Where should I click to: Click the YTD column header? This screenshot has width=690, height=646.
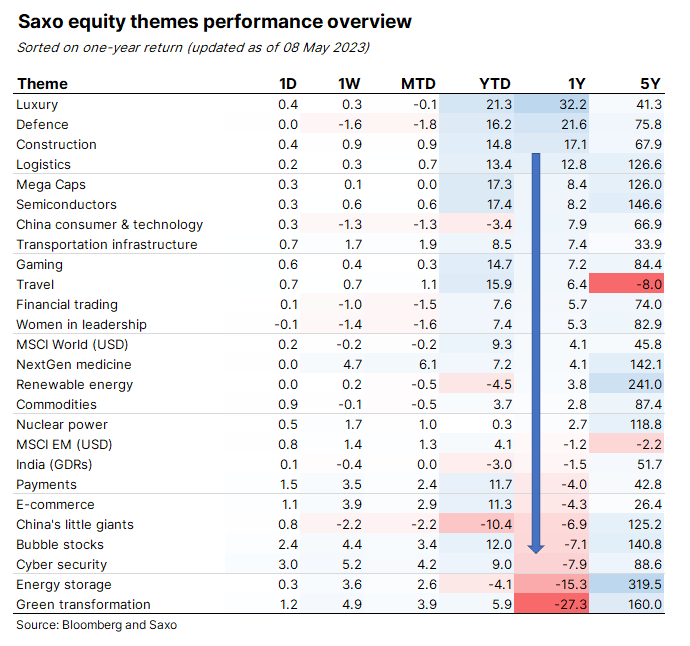(x=495, y=84)
